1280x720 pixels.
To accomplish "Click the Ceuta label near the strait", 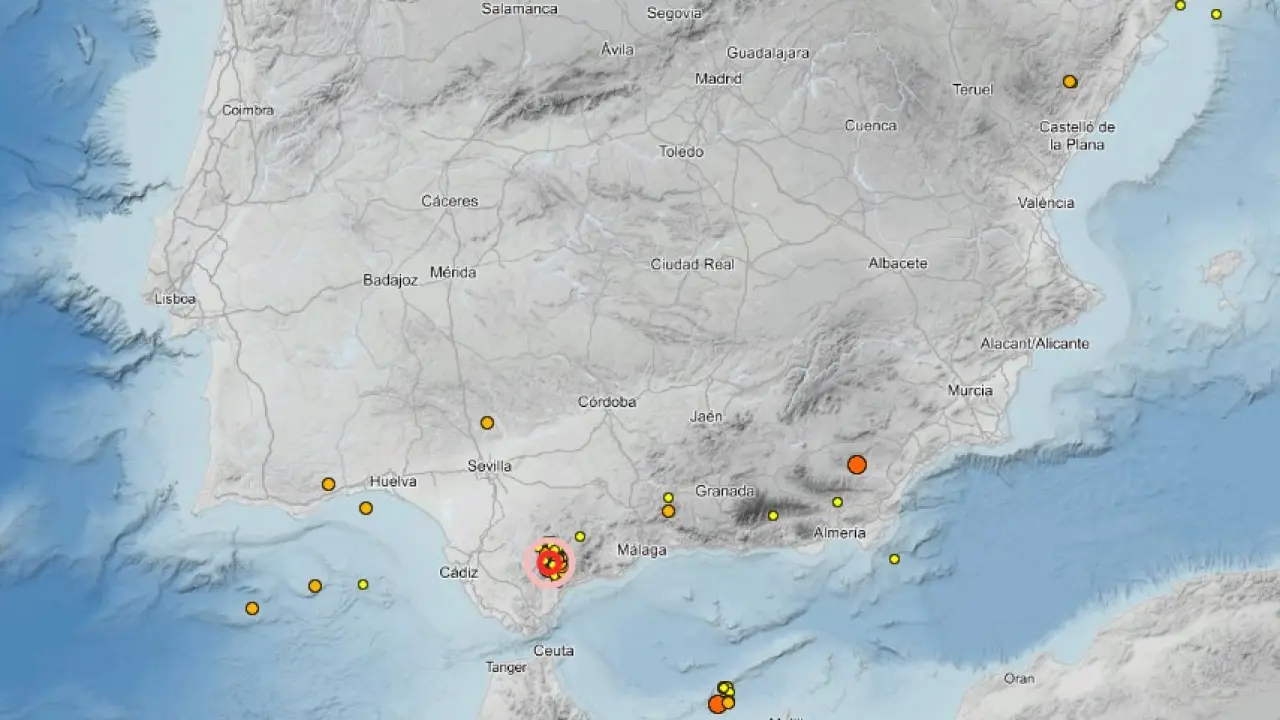I will [554, 651].
